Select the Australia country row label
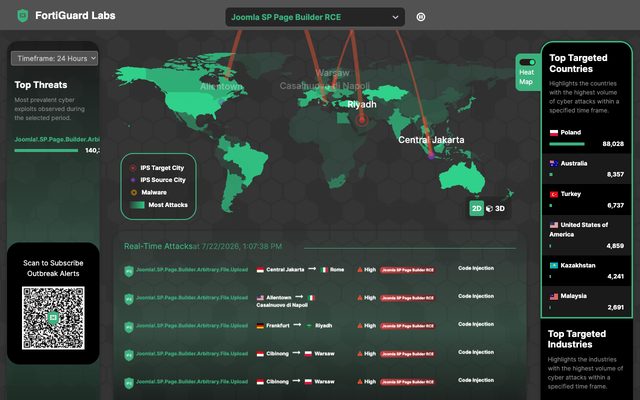The width and height of the screenshot is (640, 400). pyautogui.click(x=574, y=163)
